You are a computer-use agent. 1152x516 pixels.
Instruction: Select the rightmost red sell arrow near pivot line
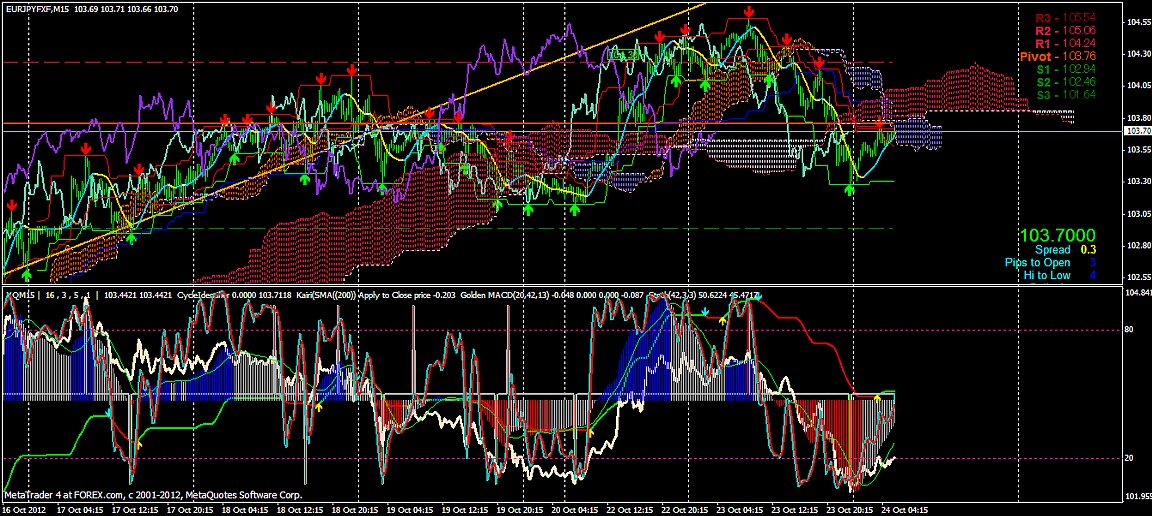pyautogui.click(x=879, y=124)
